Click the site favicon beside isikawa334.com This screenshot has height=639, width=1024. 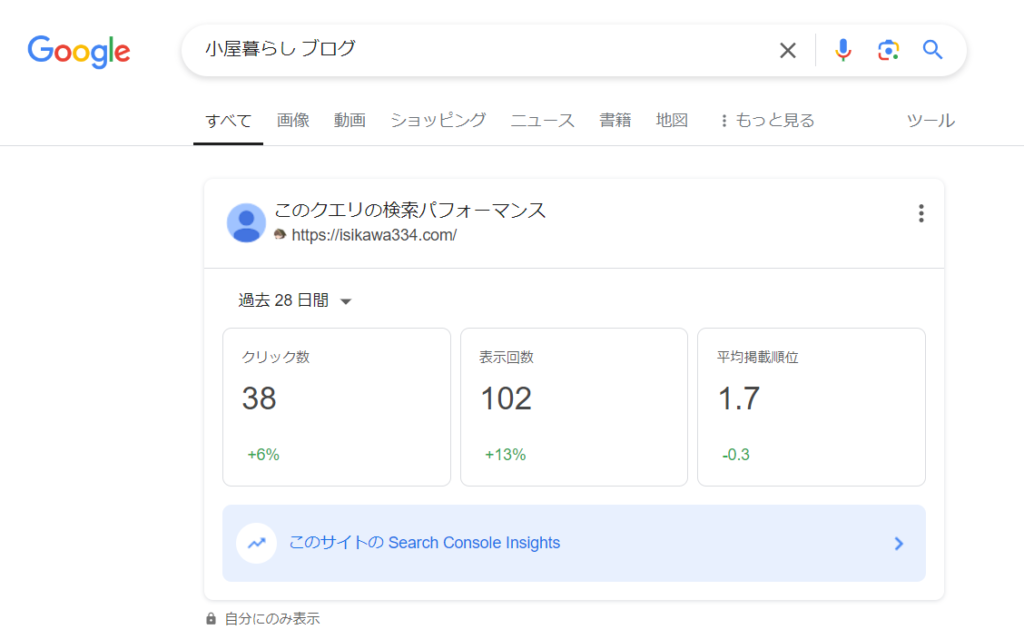[280, 235]
